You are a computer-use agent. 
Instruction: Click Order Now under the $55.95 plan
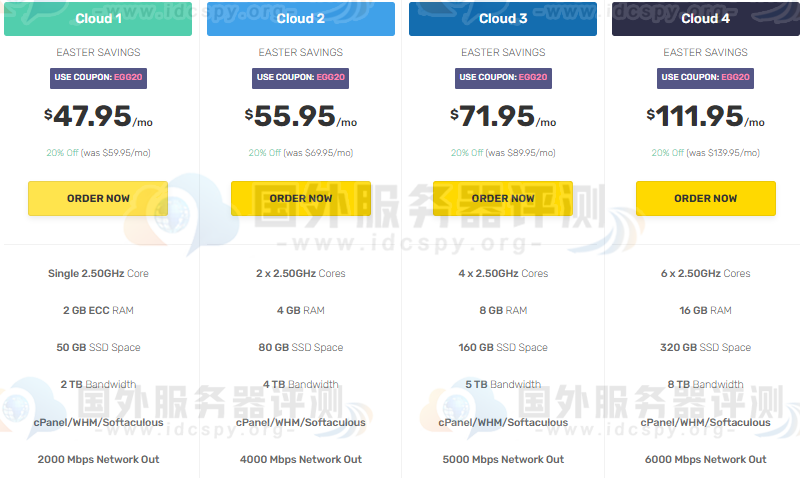pos(301,198)
